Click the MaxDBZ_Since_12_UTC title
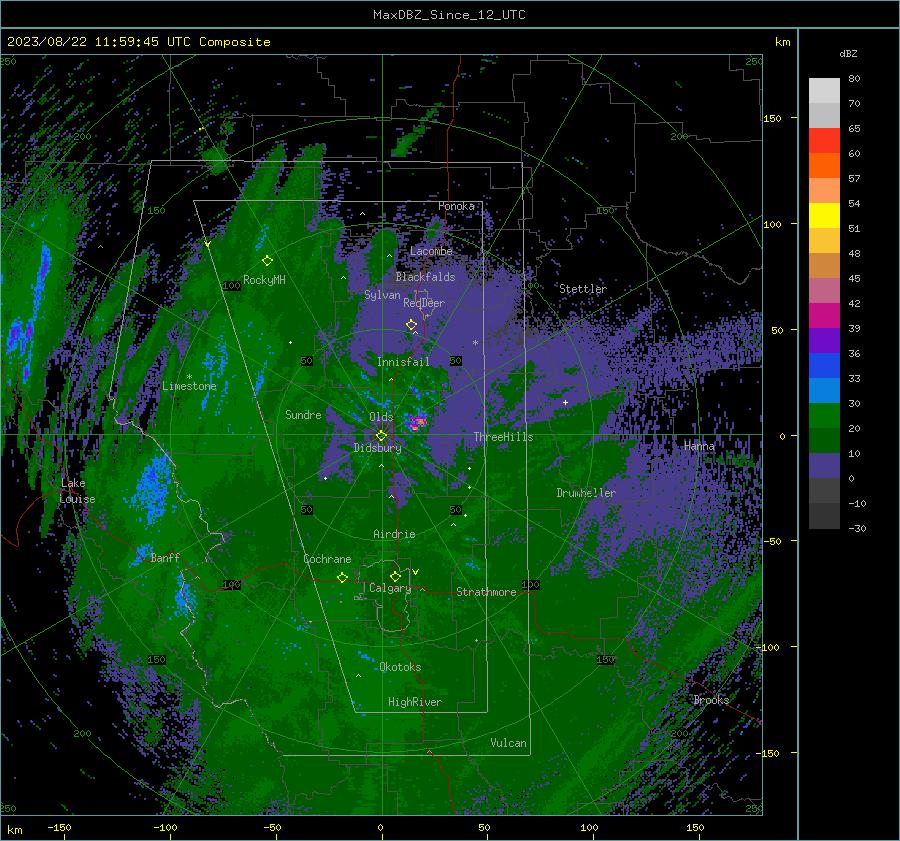 point(449,15)
